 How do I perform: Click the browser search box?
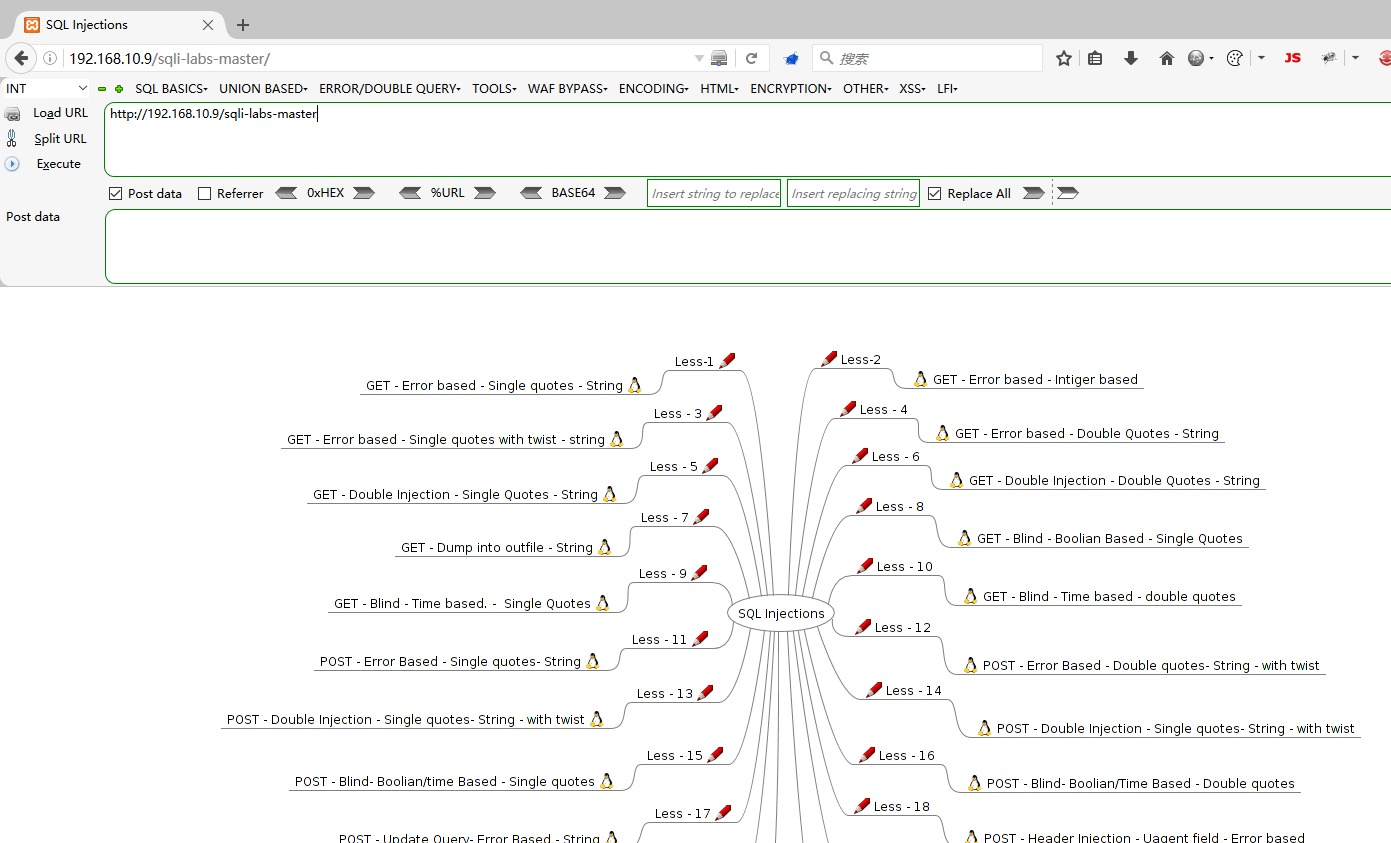pyautogui.click(x=927, y=58)
